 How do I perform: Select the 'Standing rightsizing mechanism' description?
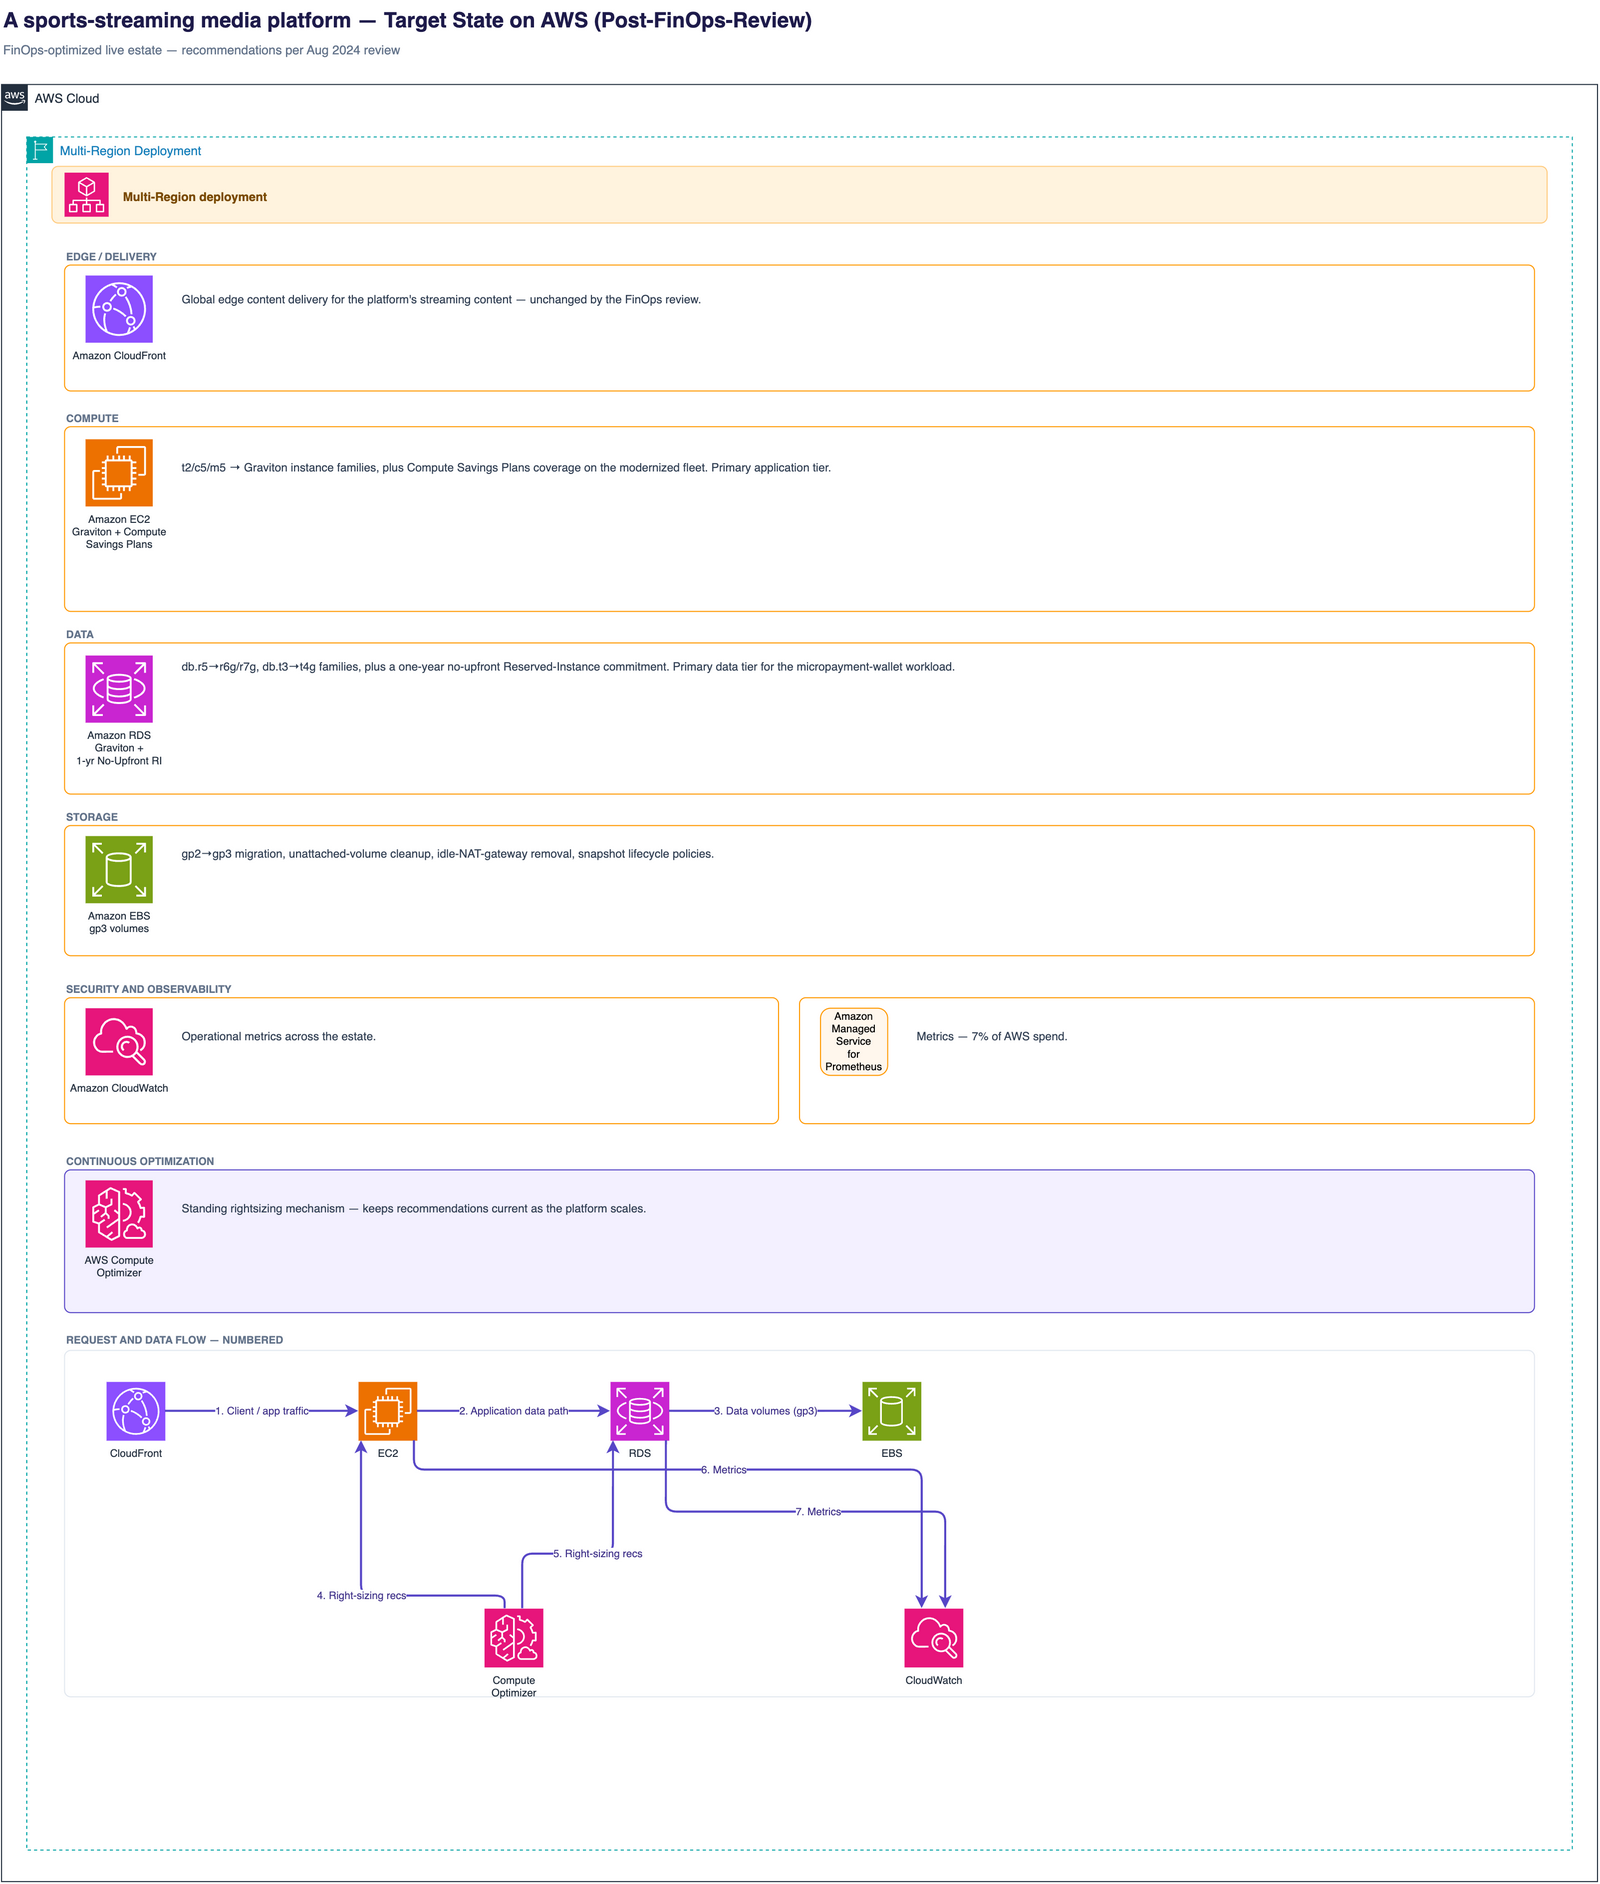coord(414,1209)
